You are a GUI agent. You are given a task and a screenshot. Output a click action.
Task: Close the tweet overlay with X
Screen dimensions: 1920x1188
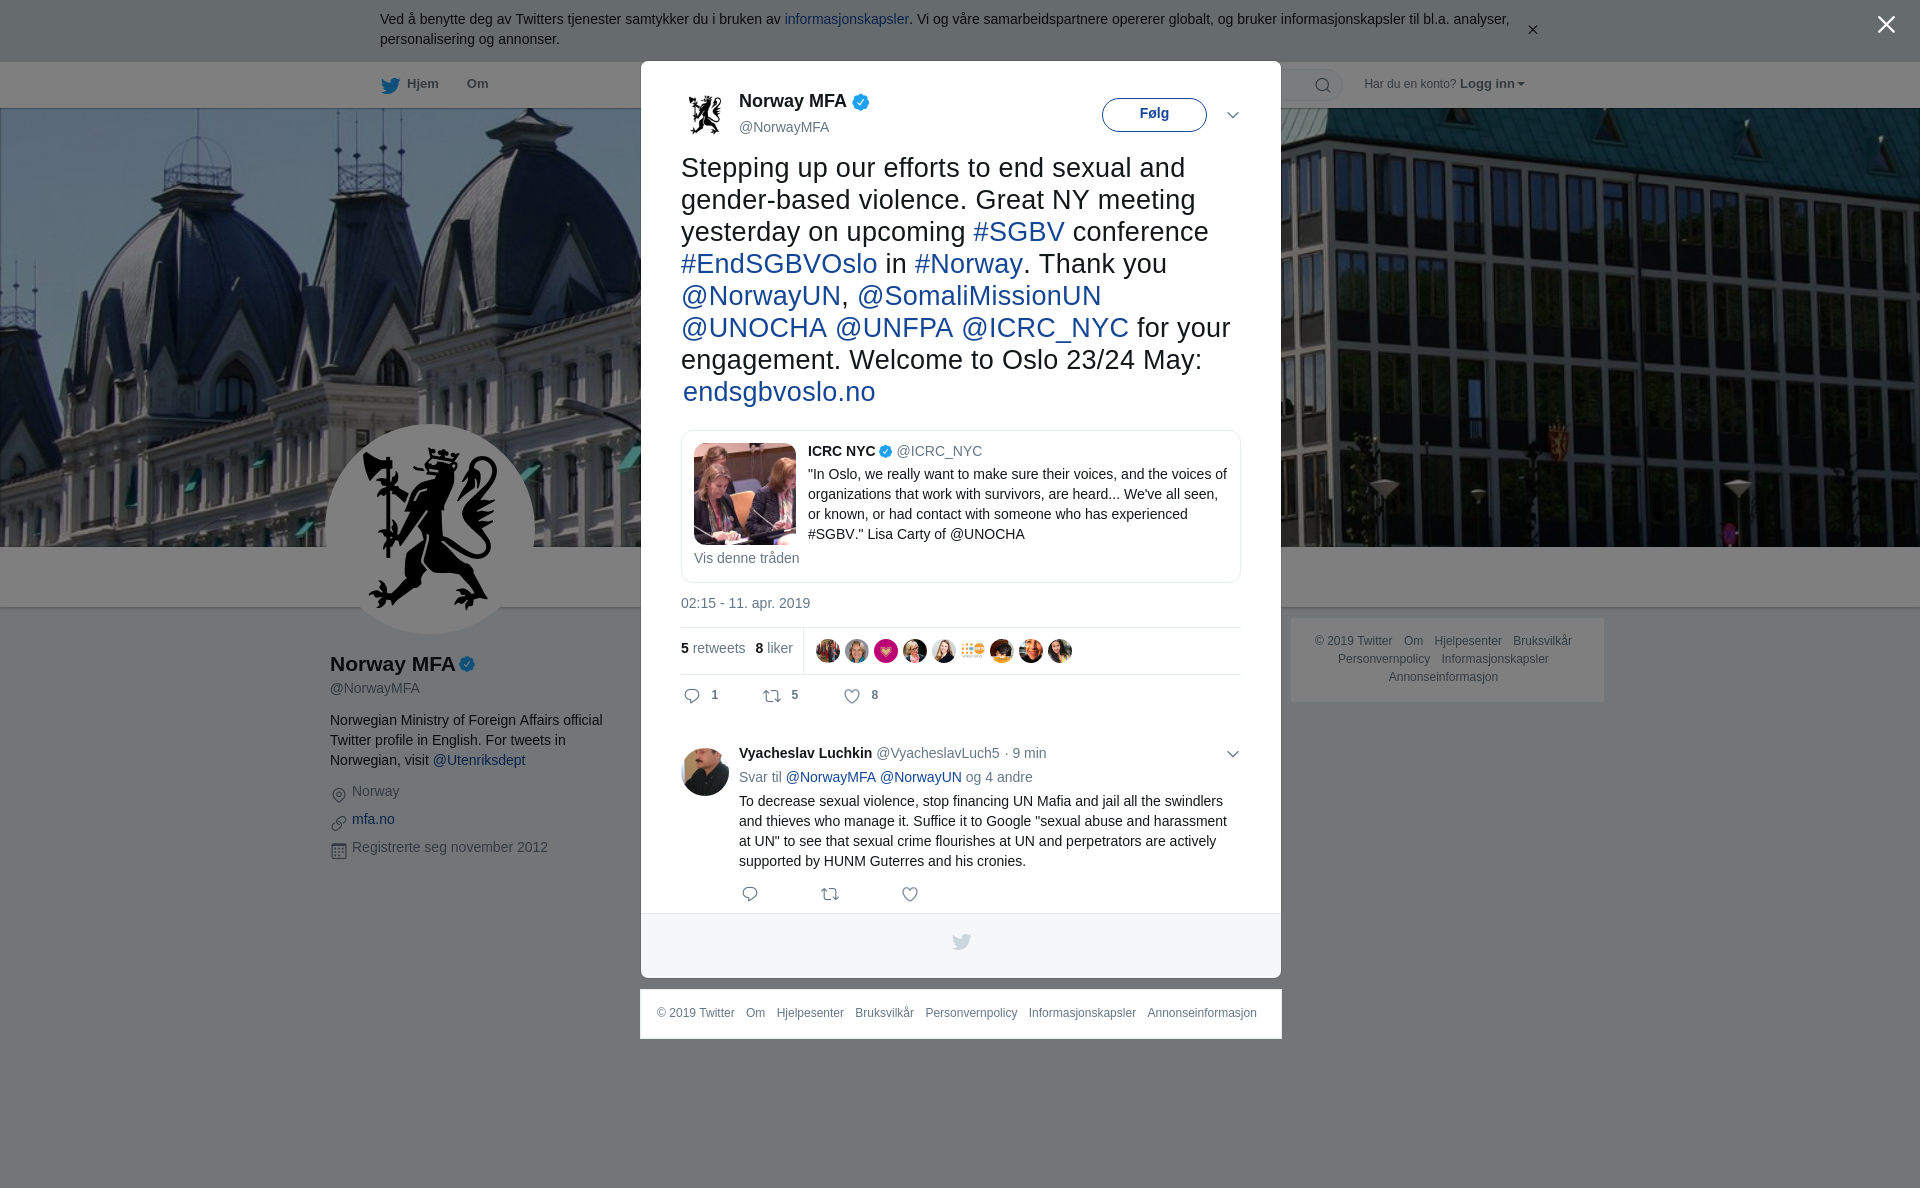click(x=1886, y=25)
